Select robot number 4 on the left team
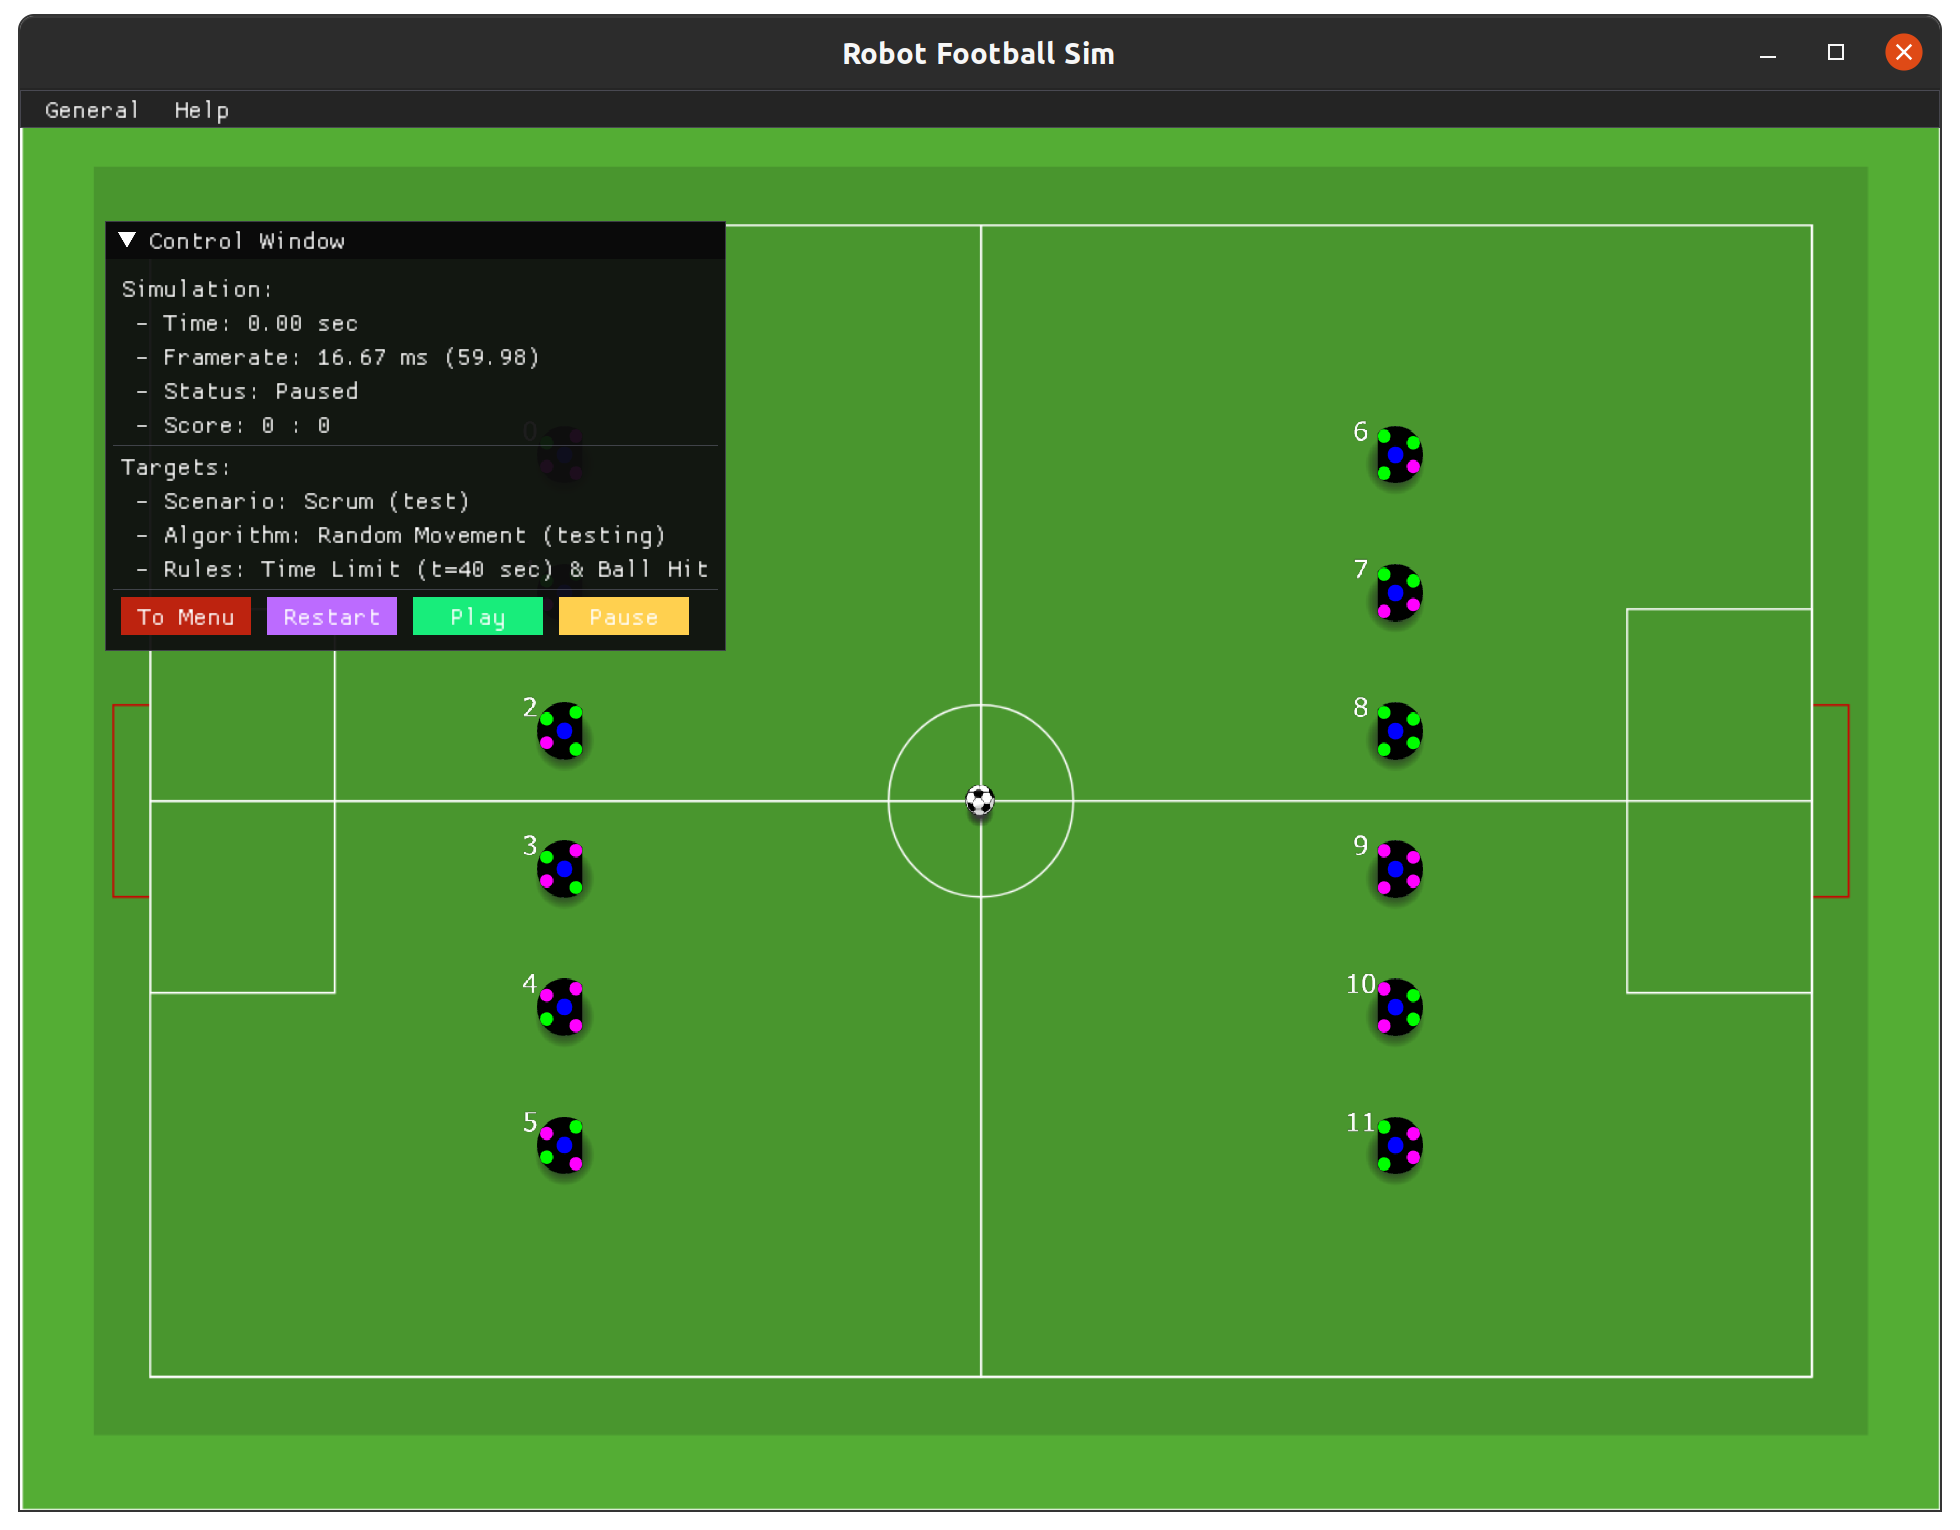Image resolution: width=1960 pixels, height=1530 pixels. coord(562,1007)
